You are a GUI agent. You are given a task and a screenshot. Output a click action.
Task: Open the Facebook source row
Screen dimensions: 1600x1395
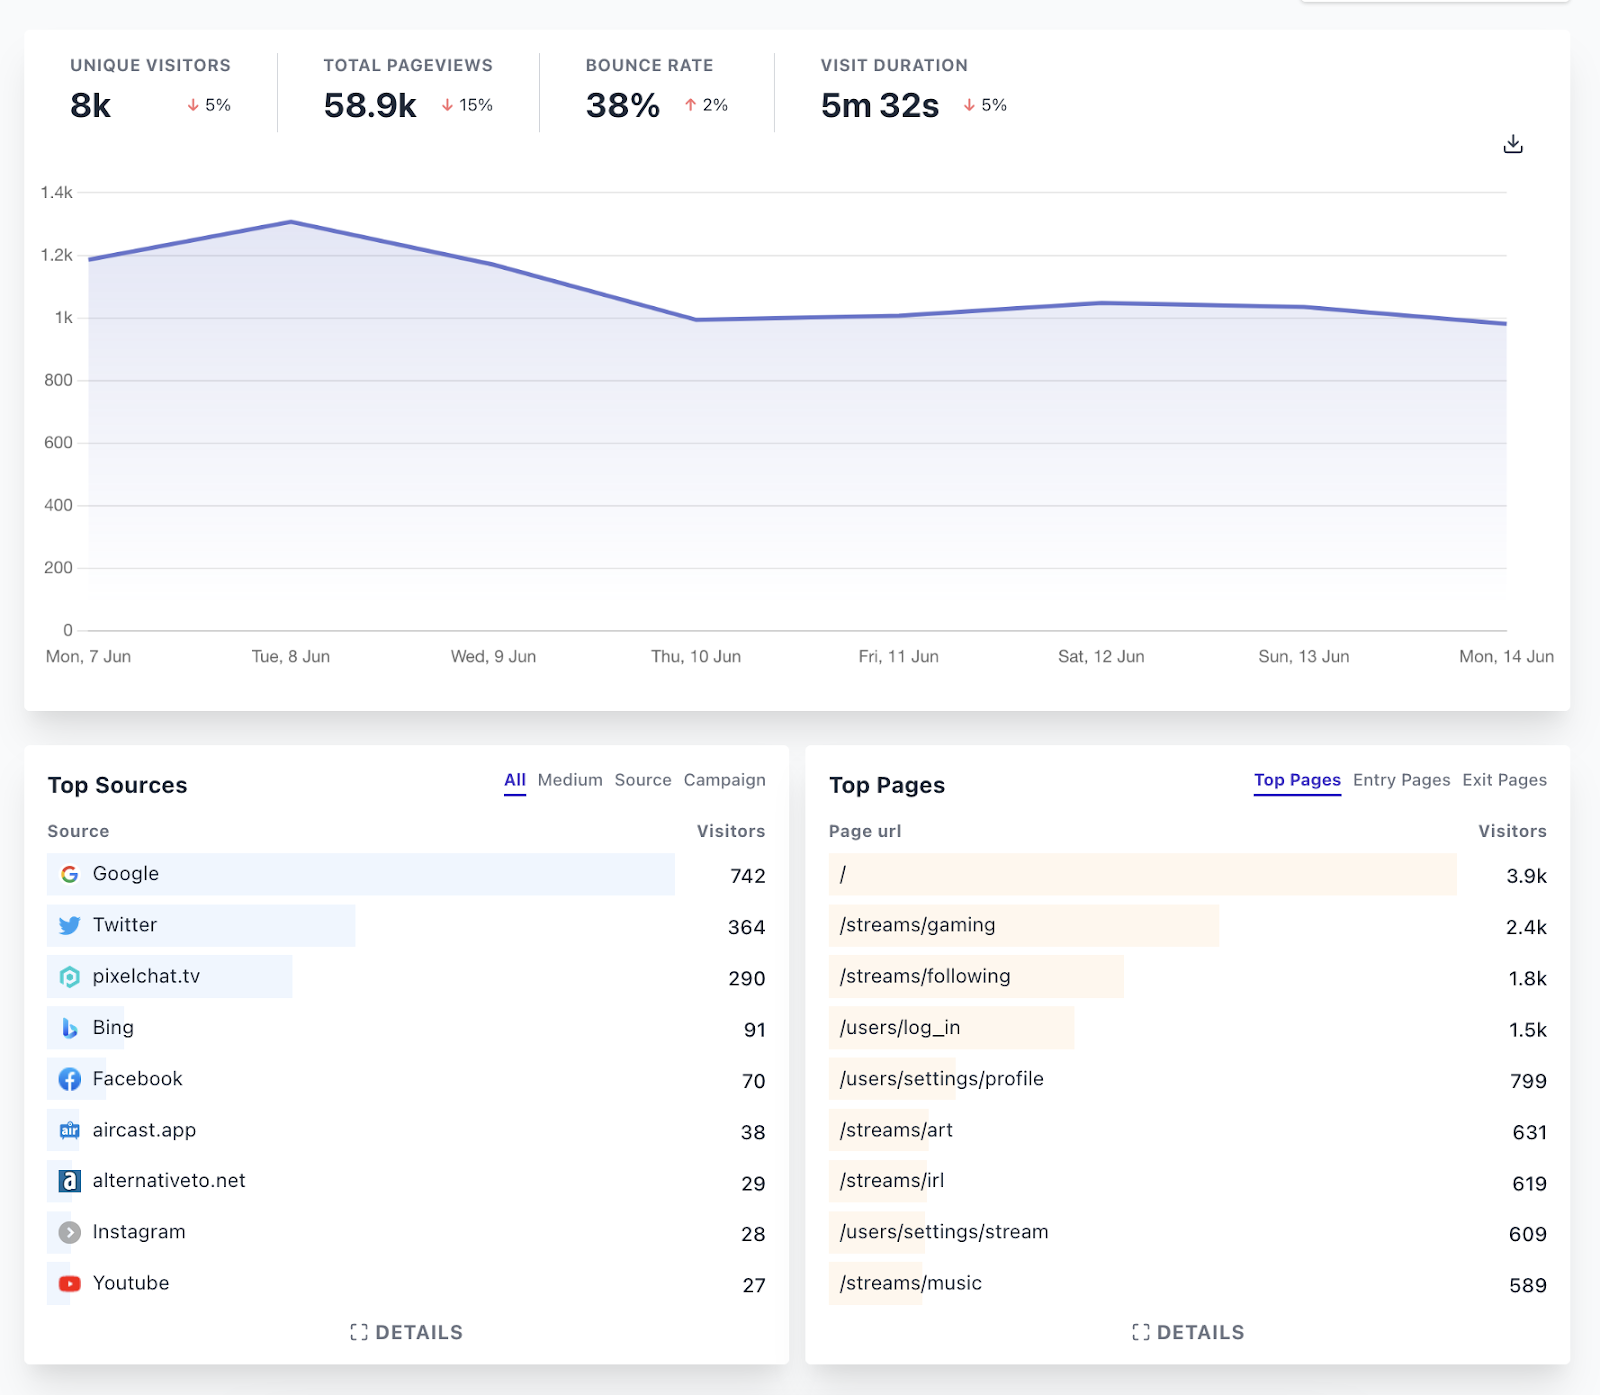click(406, 1079)
